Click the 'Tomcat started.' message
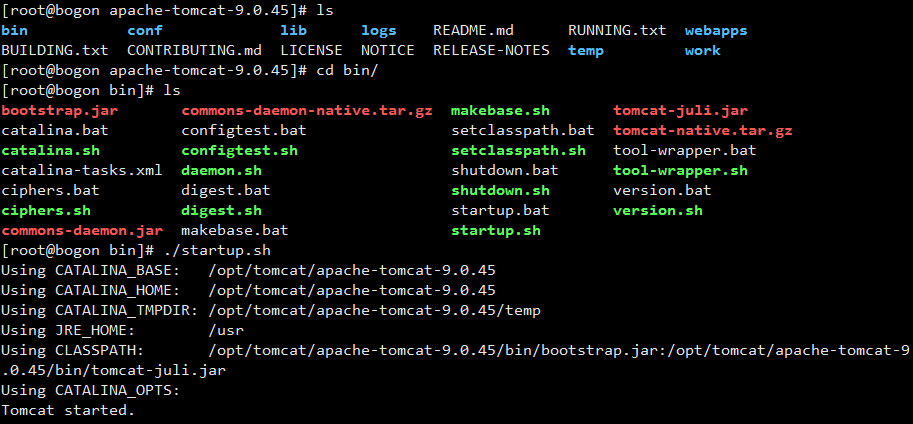The width and height of the screenshot is (913, 424). pos(68,410)
